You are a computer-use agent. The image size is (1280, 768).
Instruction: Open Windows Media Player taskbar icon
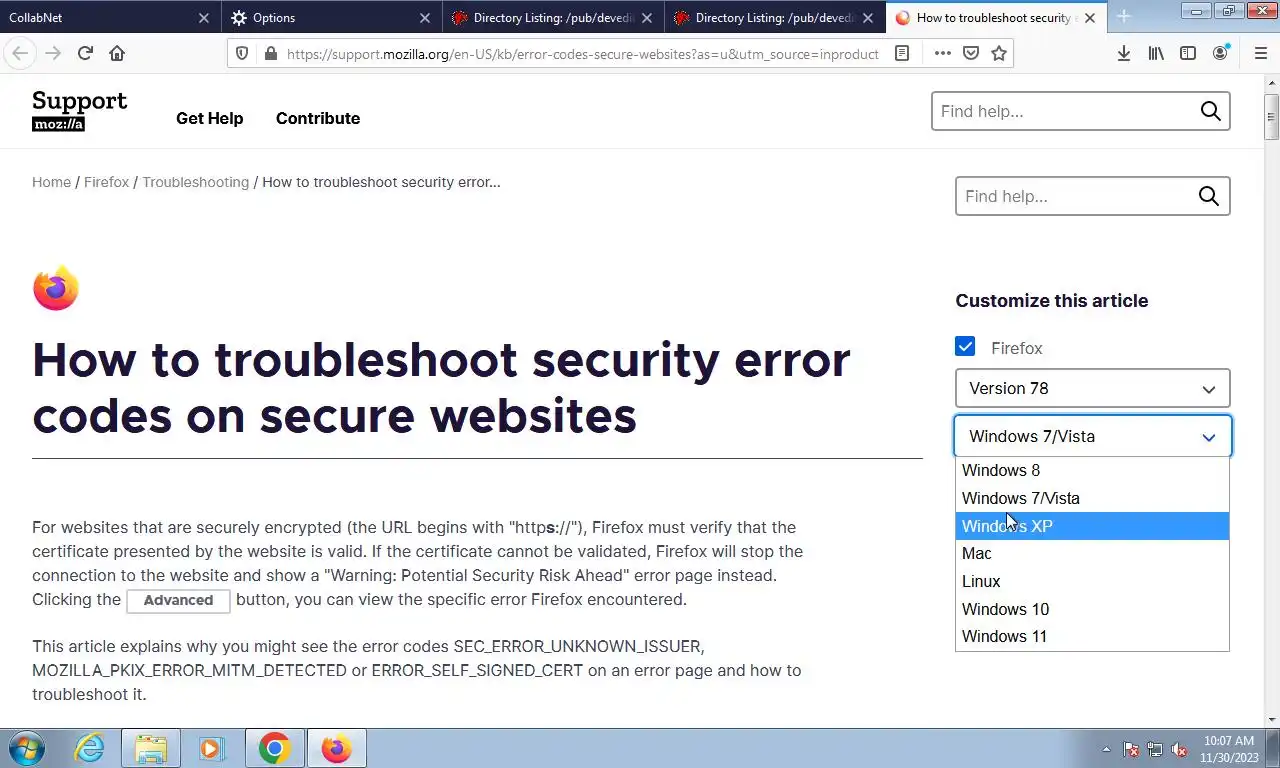[x=211, y=748]
